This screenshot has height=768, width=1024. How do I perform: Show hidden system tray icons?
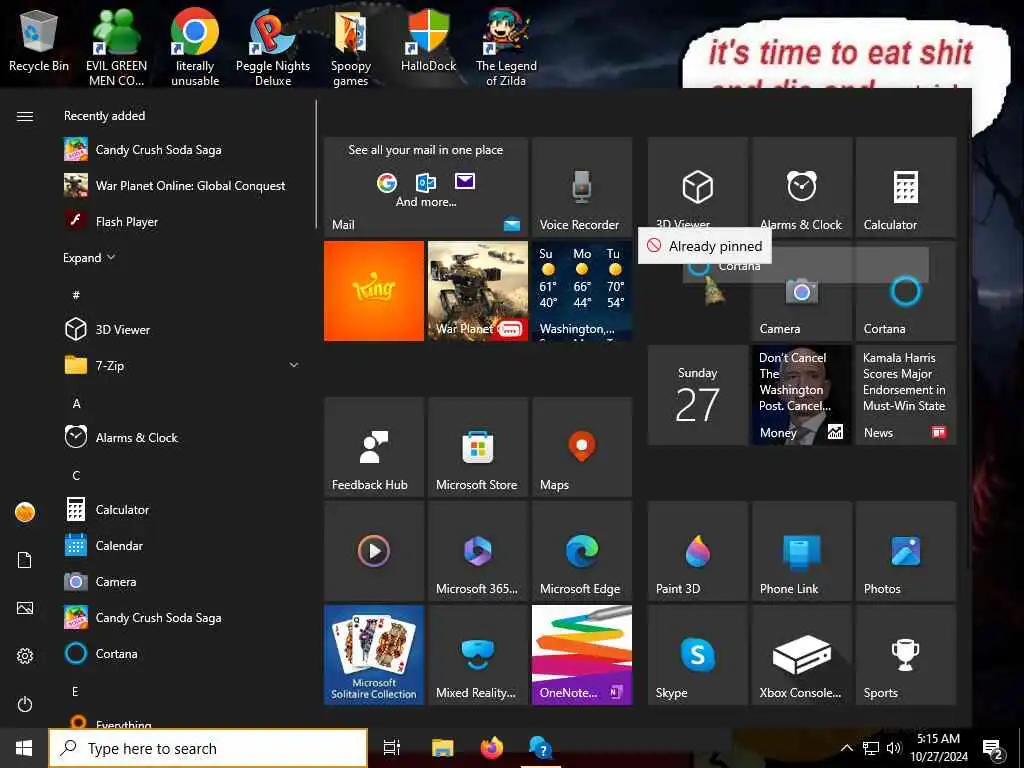(x=846, y=748)
